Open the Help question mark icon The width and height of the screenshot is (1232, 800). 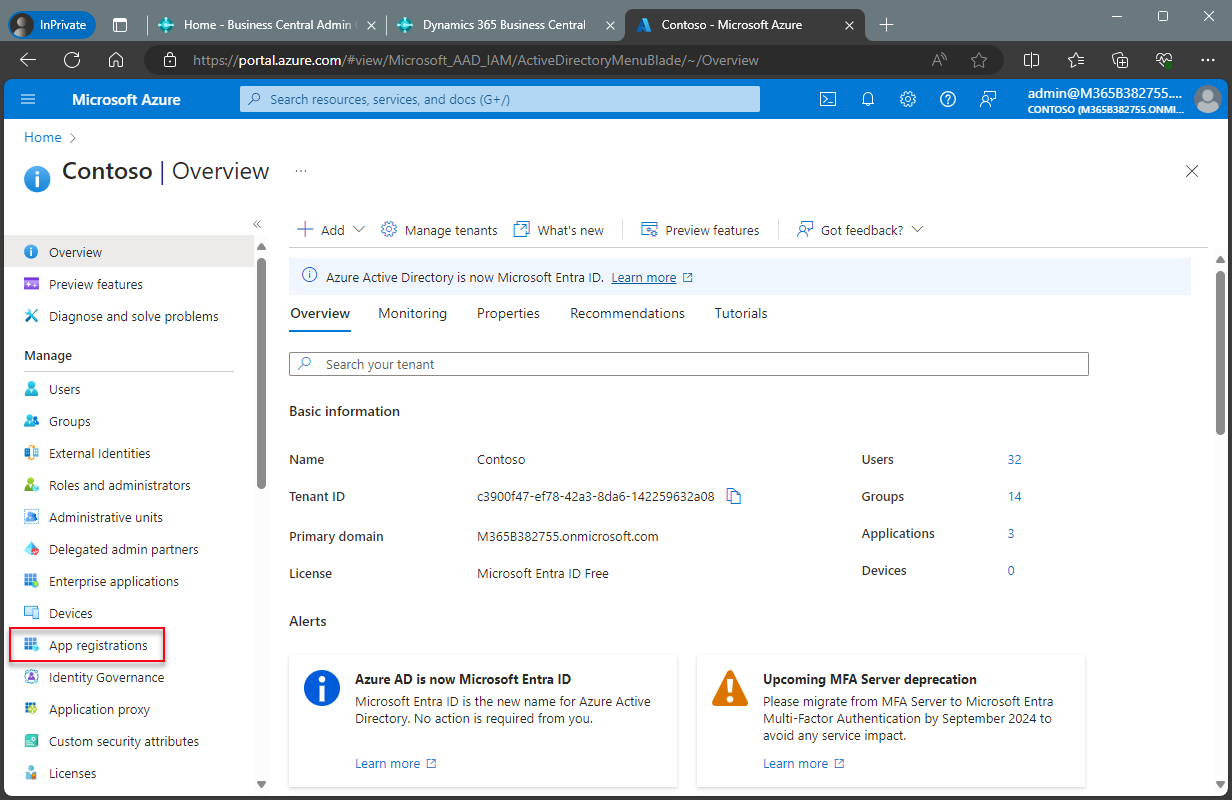pos(948,99)
